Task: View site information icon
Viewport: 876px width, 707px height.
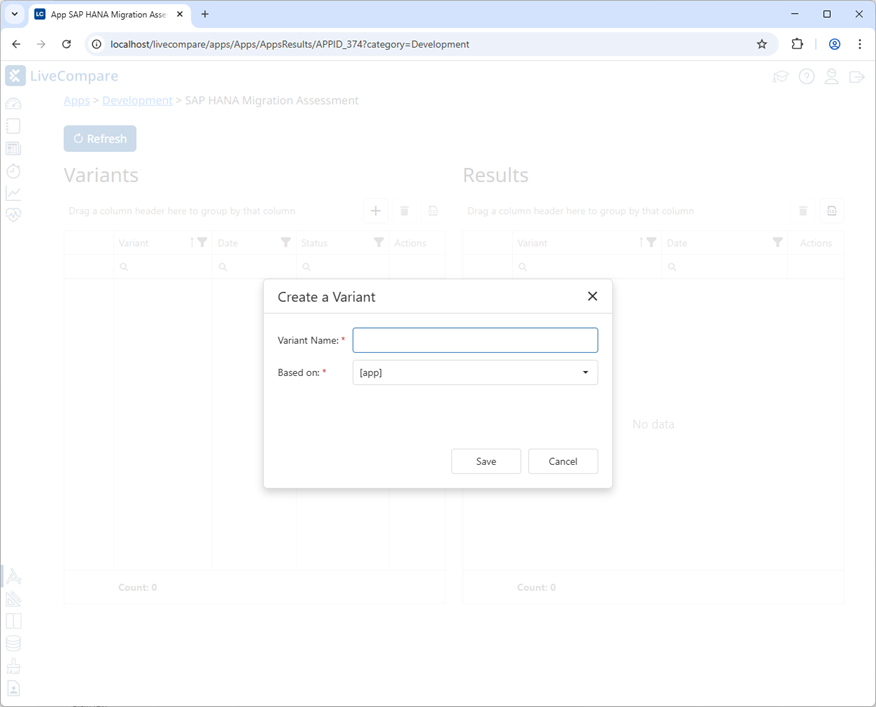Action: click(x=97, y=44)
